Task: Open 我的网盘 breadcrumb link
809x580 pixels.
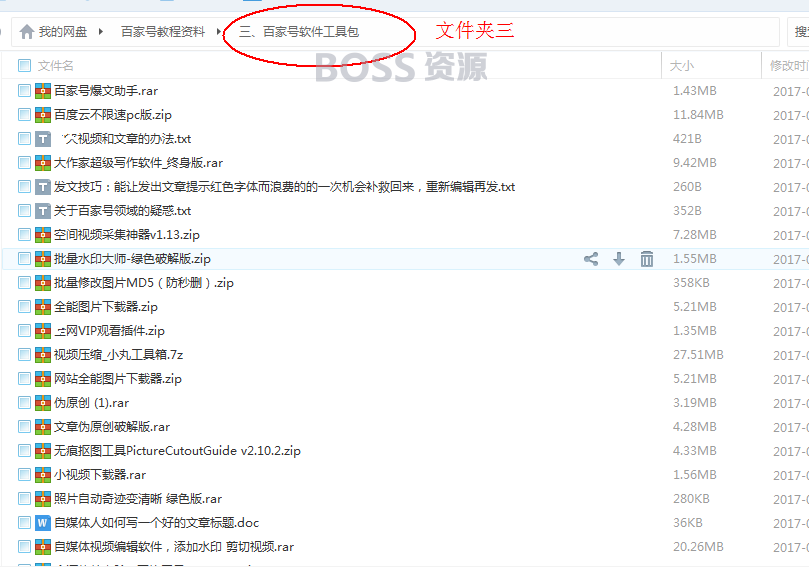Action: 63,32
